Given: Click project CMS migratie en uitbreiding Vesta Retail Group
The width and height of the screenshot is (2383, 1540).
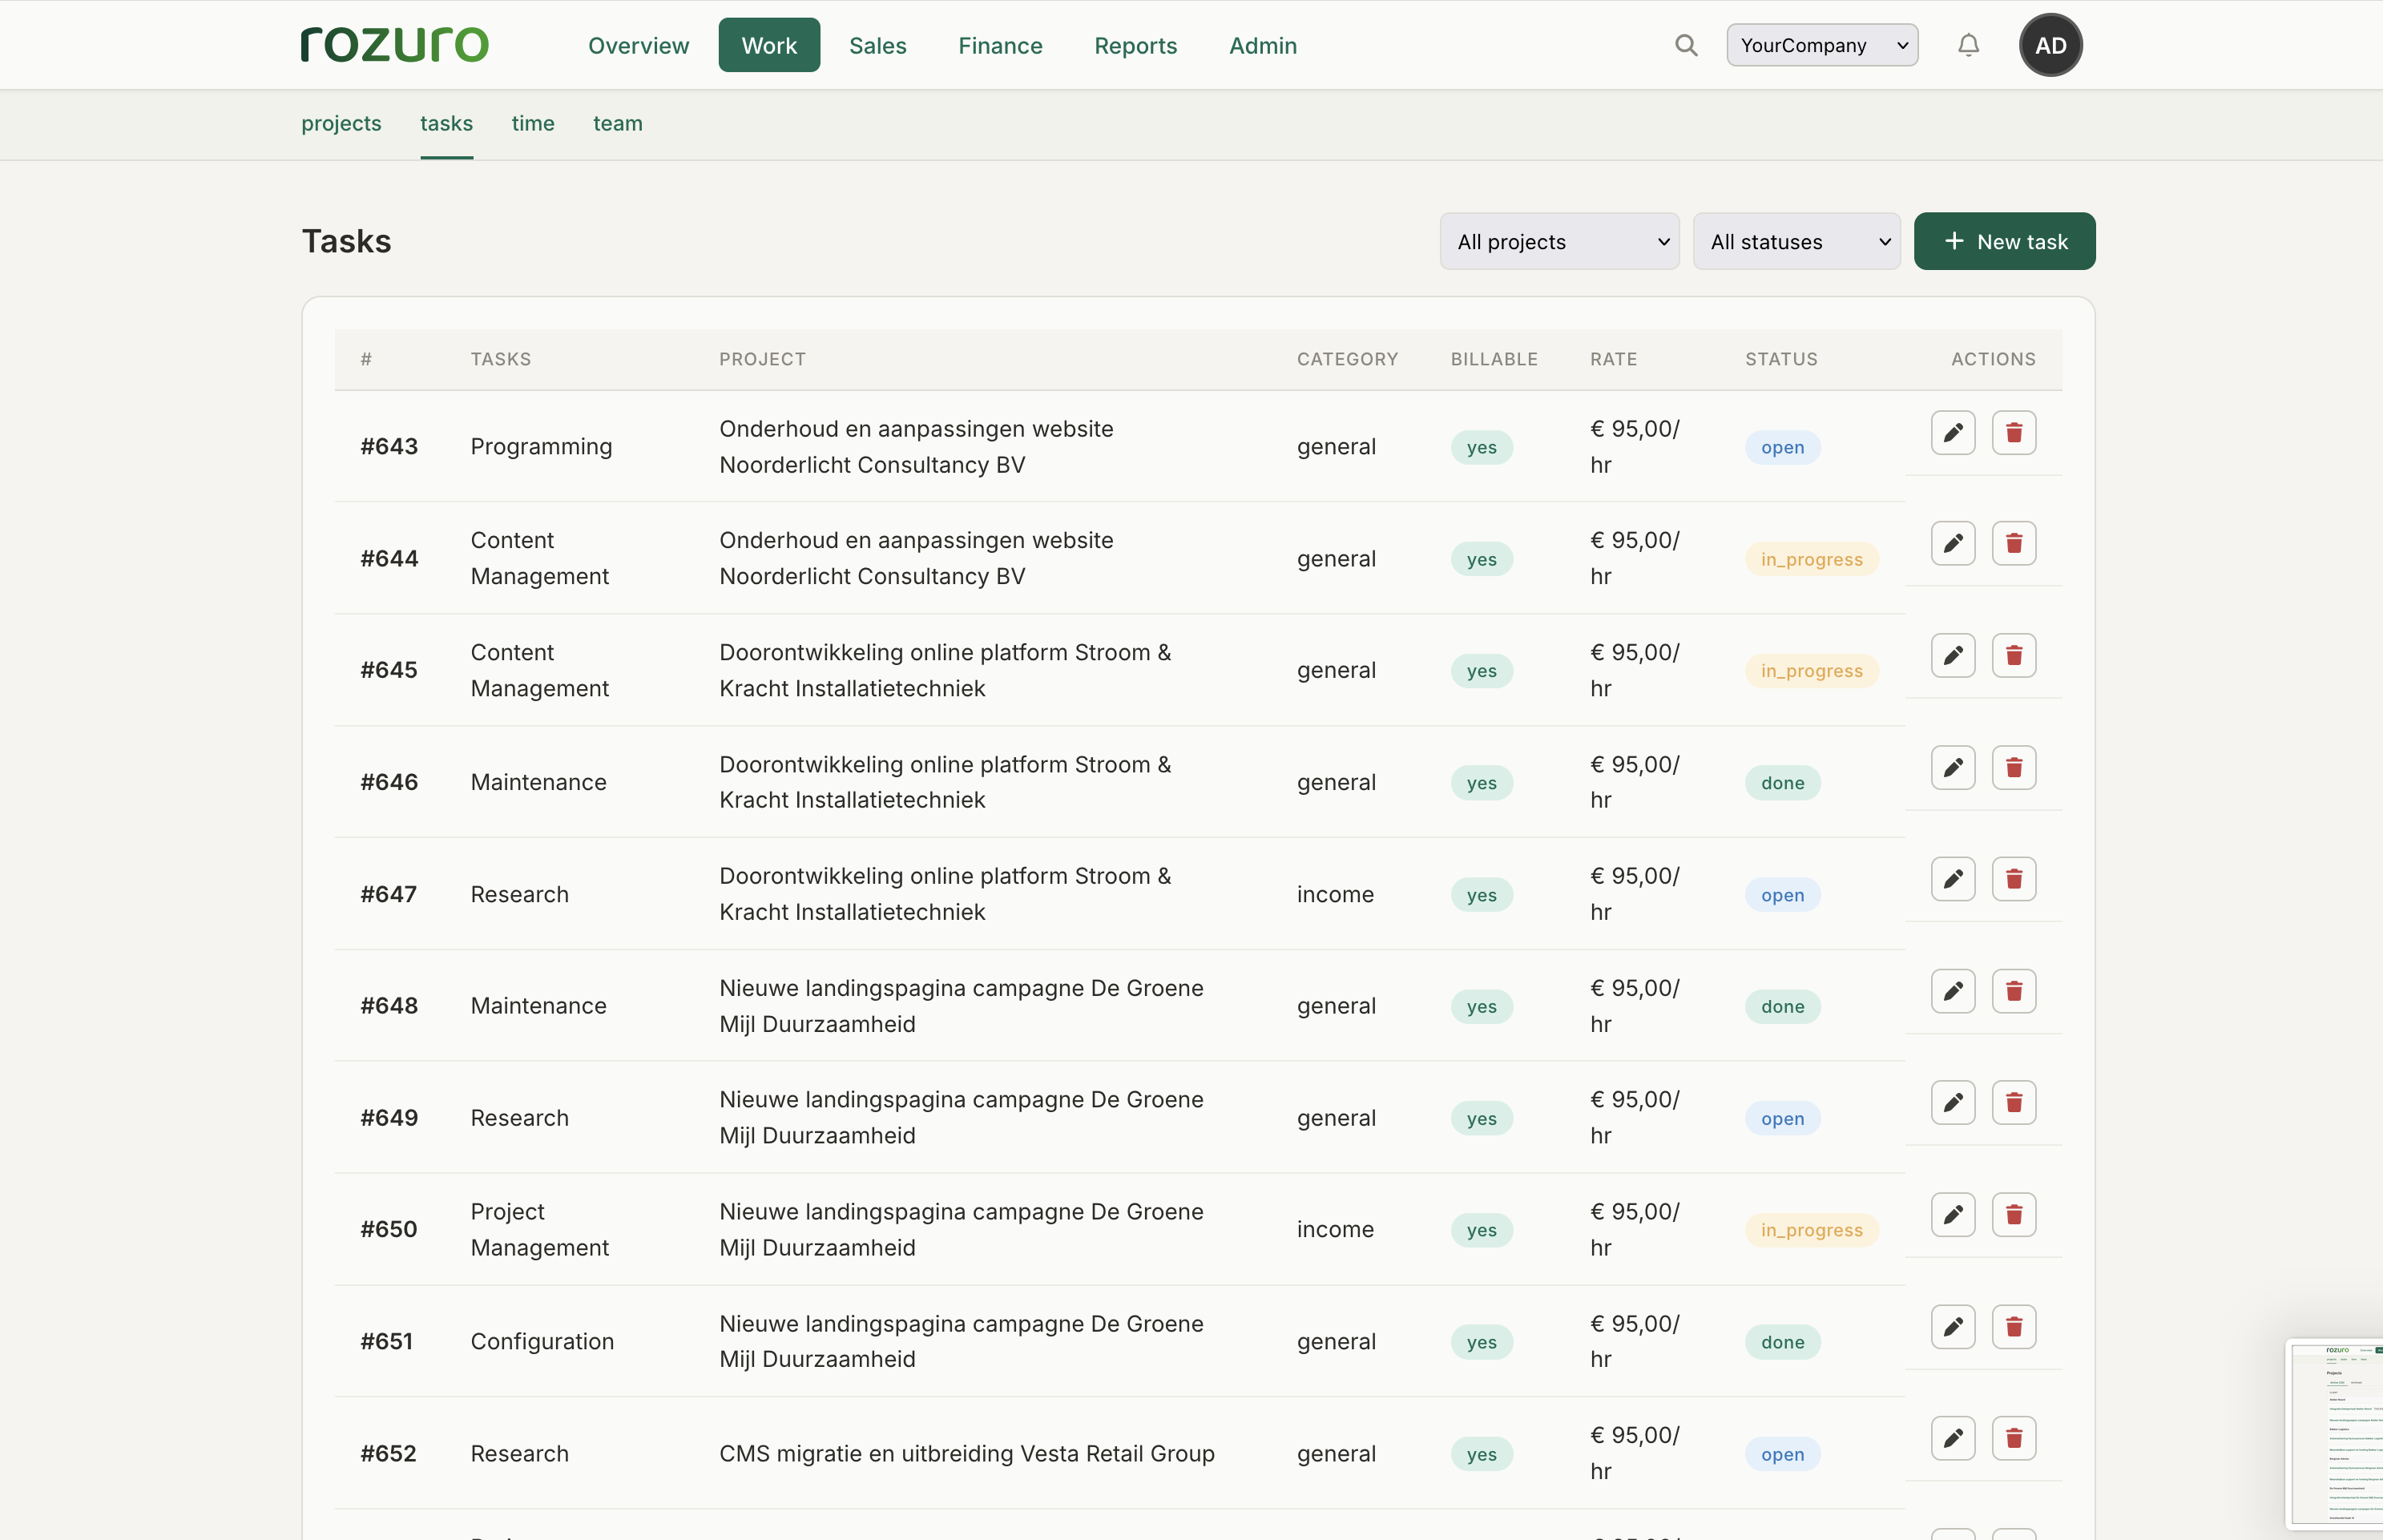Looking at the screenshot, I should pos(966,1453).
